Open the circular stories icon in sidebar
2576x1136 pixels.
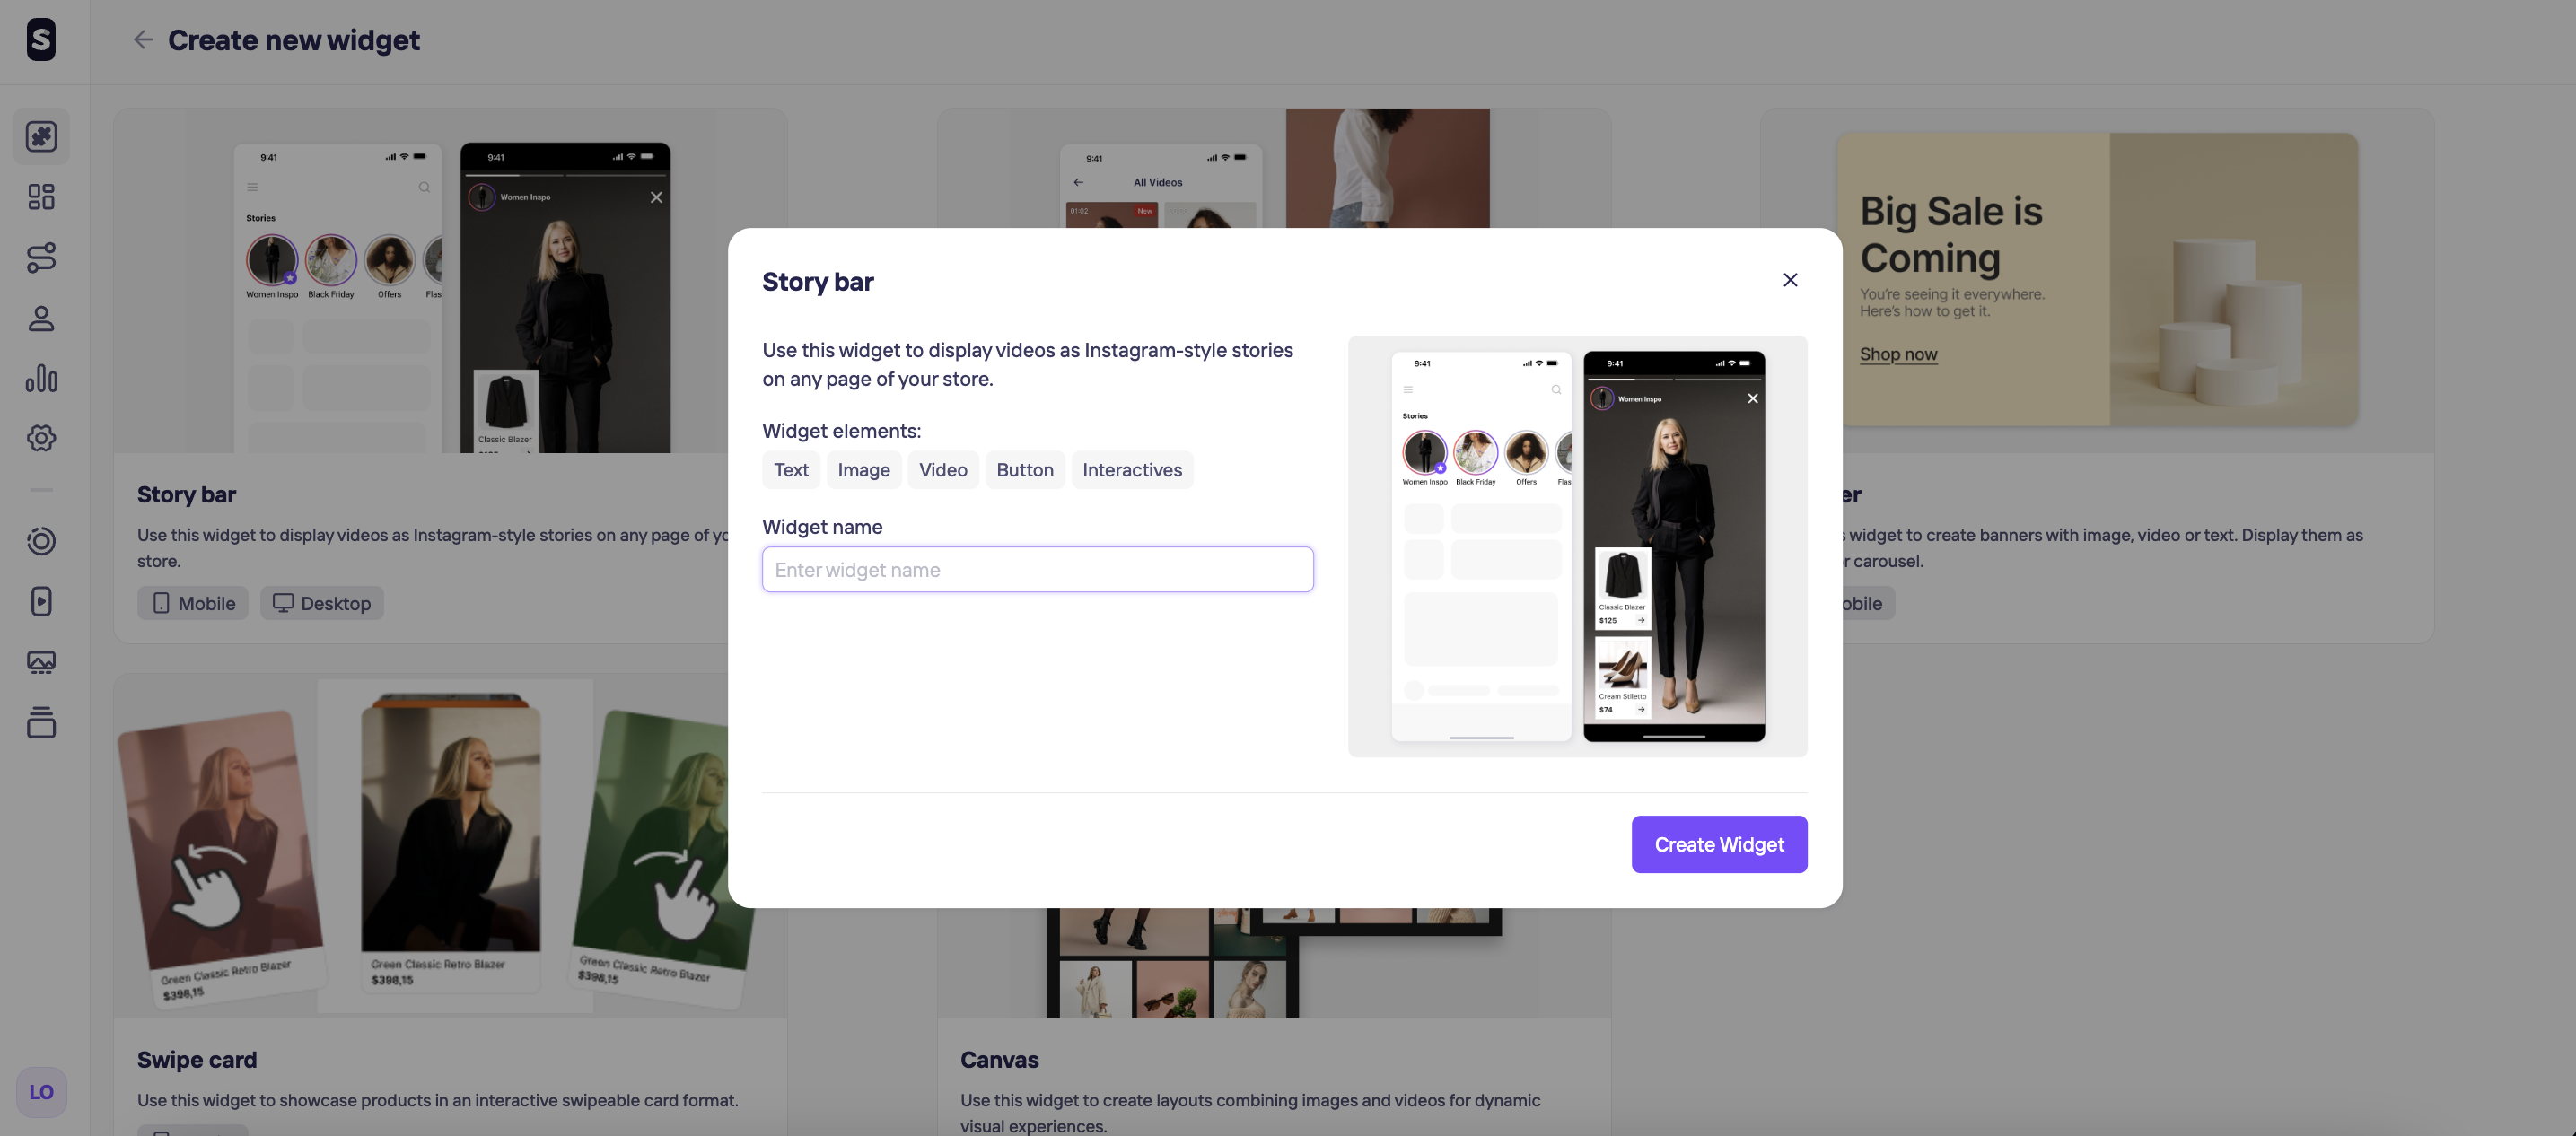(41, 541)
